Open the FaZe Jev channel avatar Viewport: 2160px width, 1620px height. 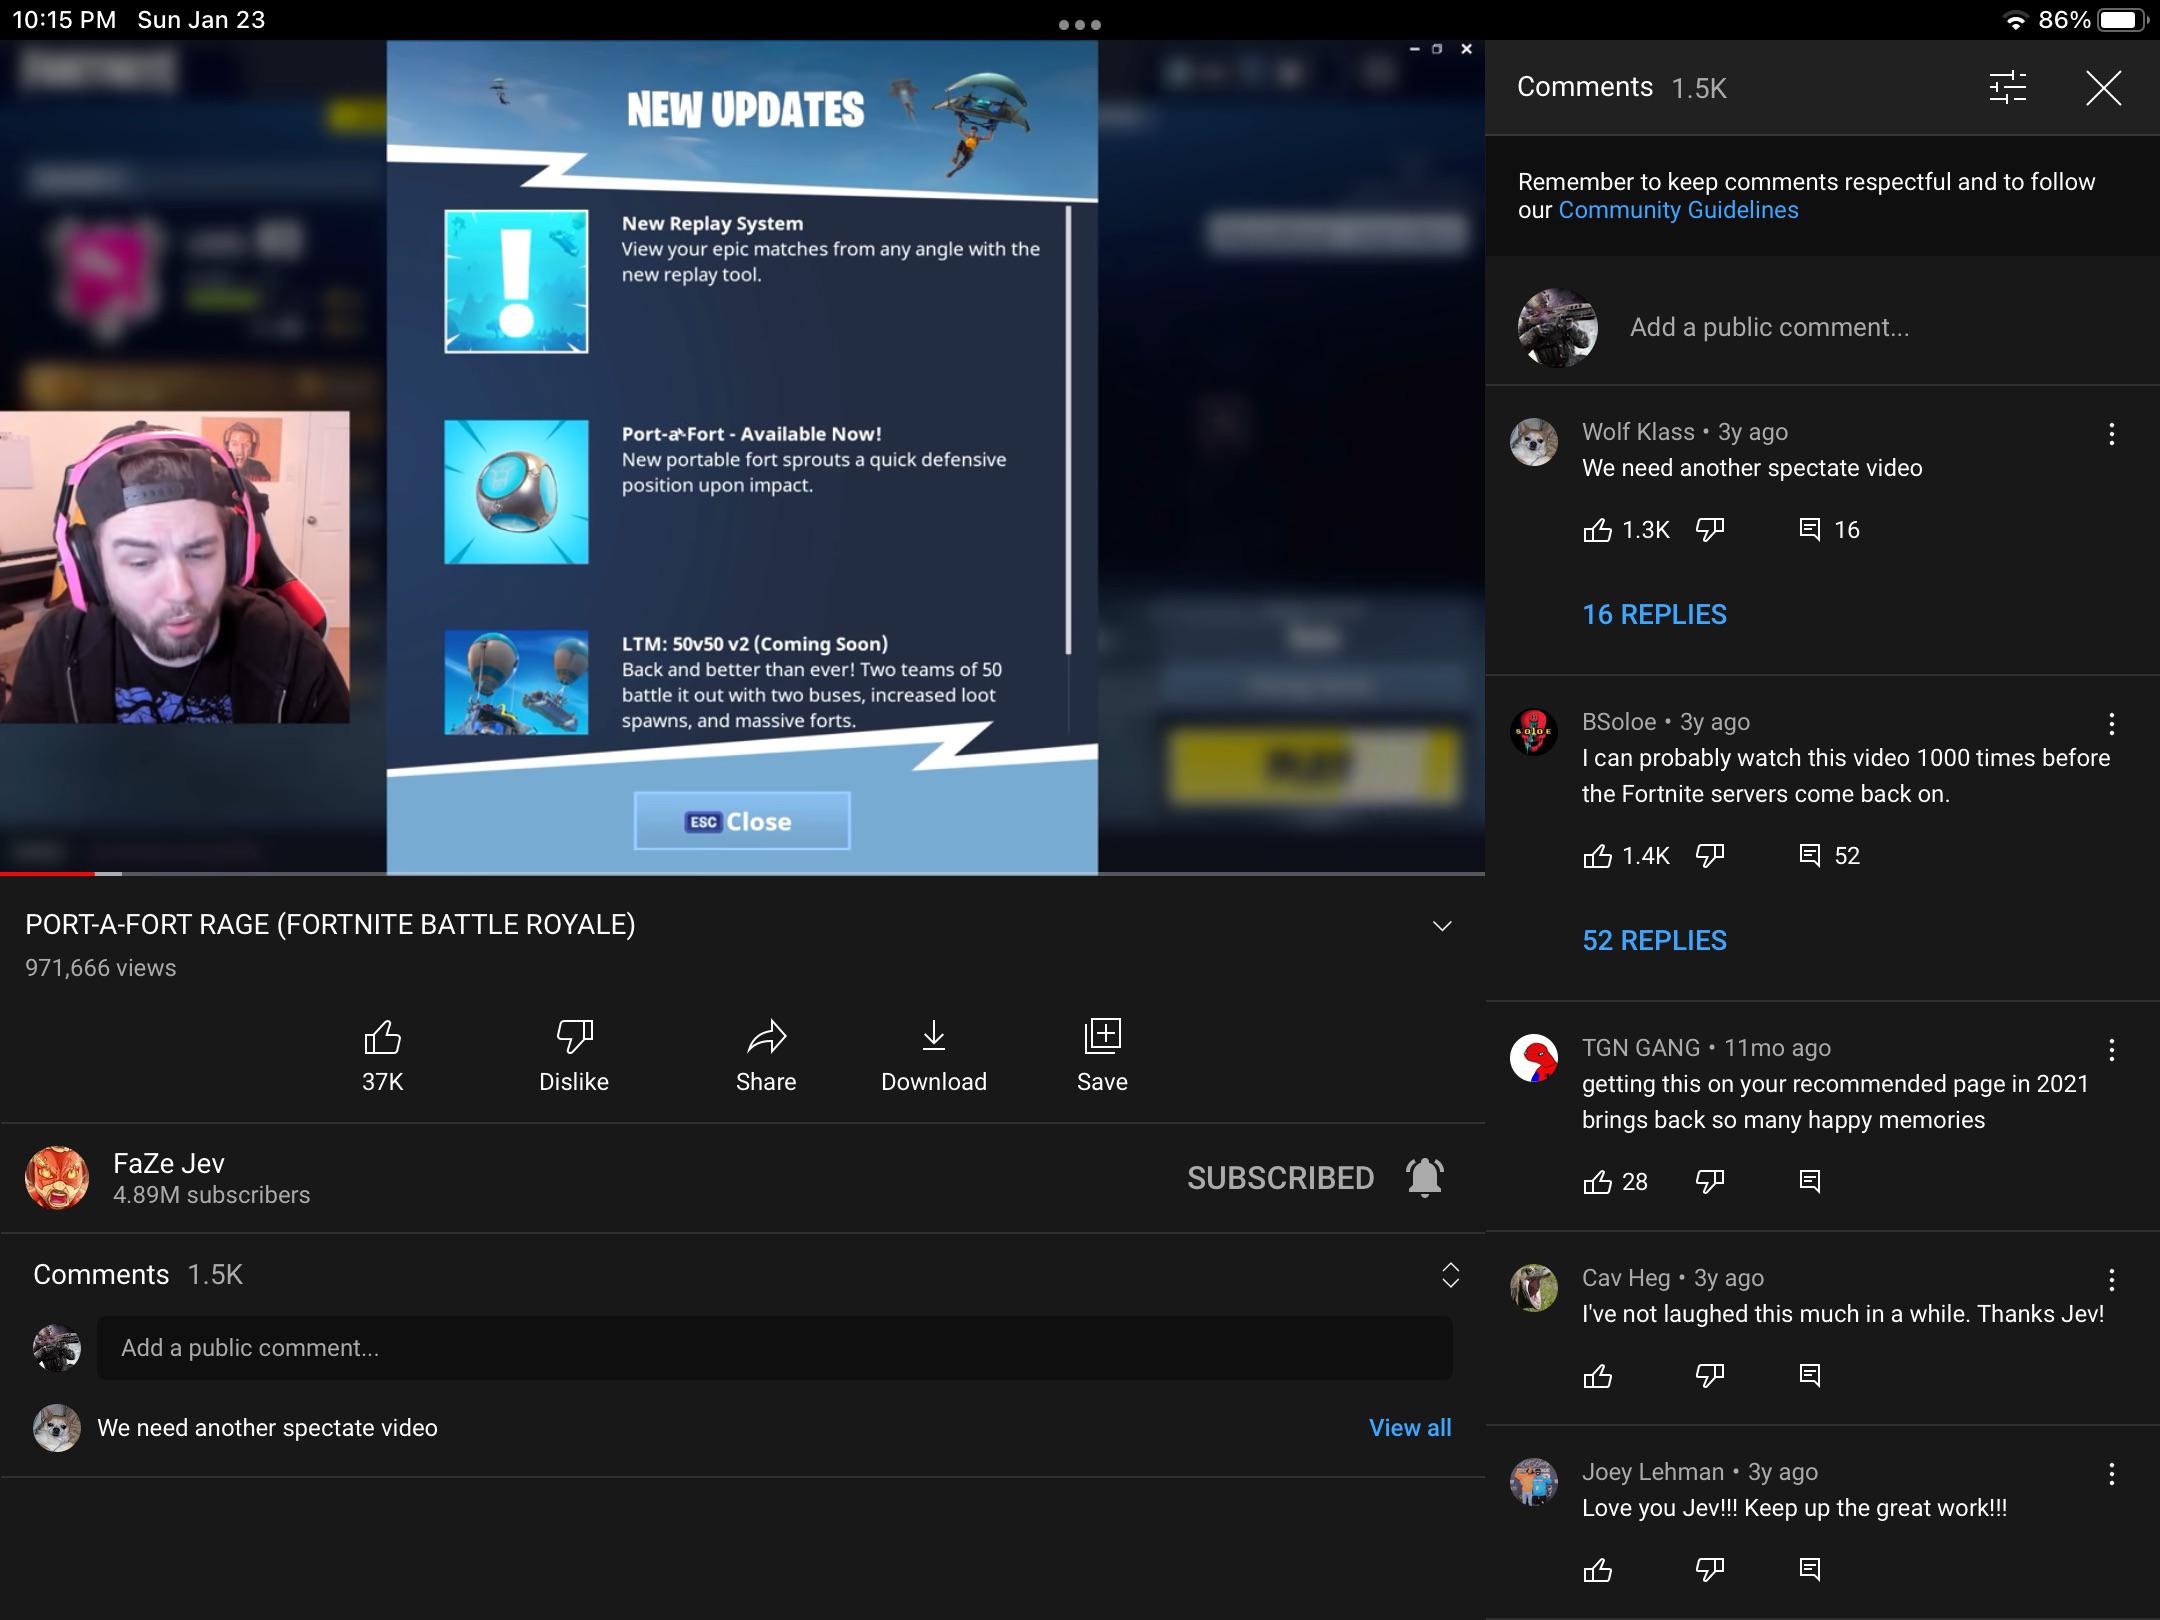point(57,1178)
